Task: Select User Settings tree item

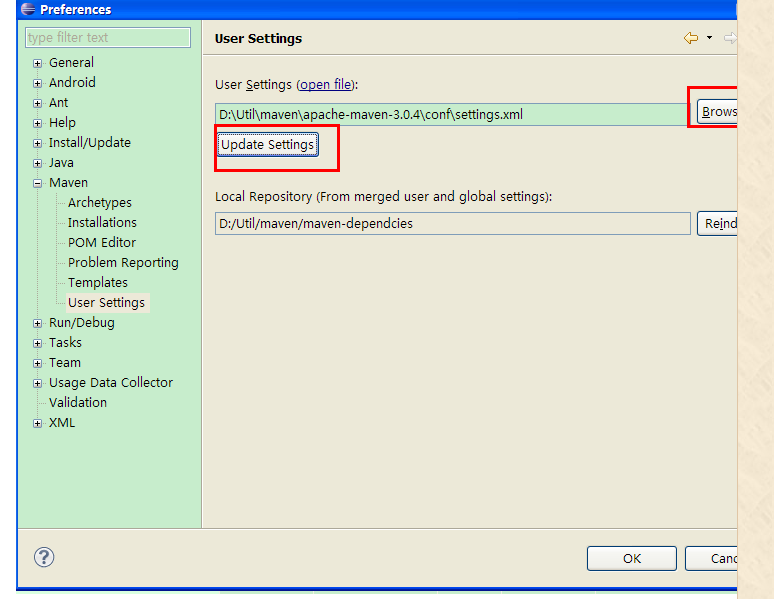Action: pyautogui.click(x=107, y=303)
